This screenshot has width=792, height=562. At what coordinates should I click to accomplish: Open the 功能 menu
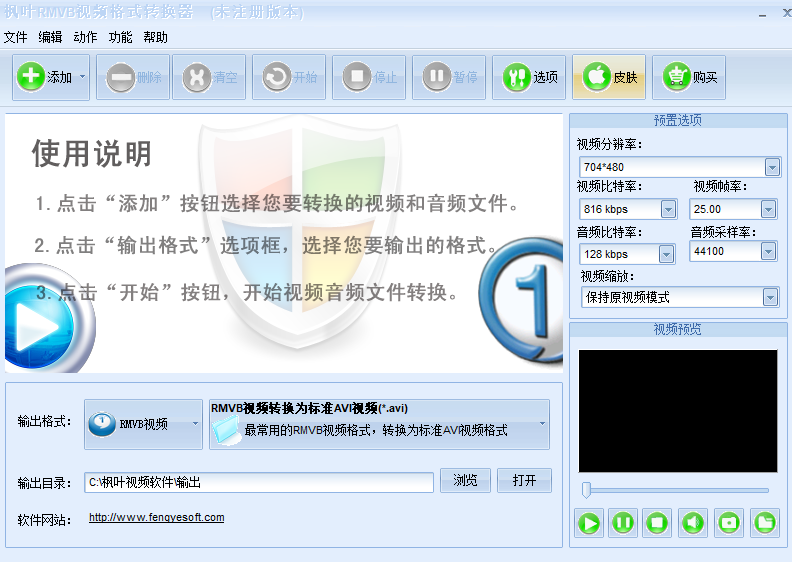[120, 37]
